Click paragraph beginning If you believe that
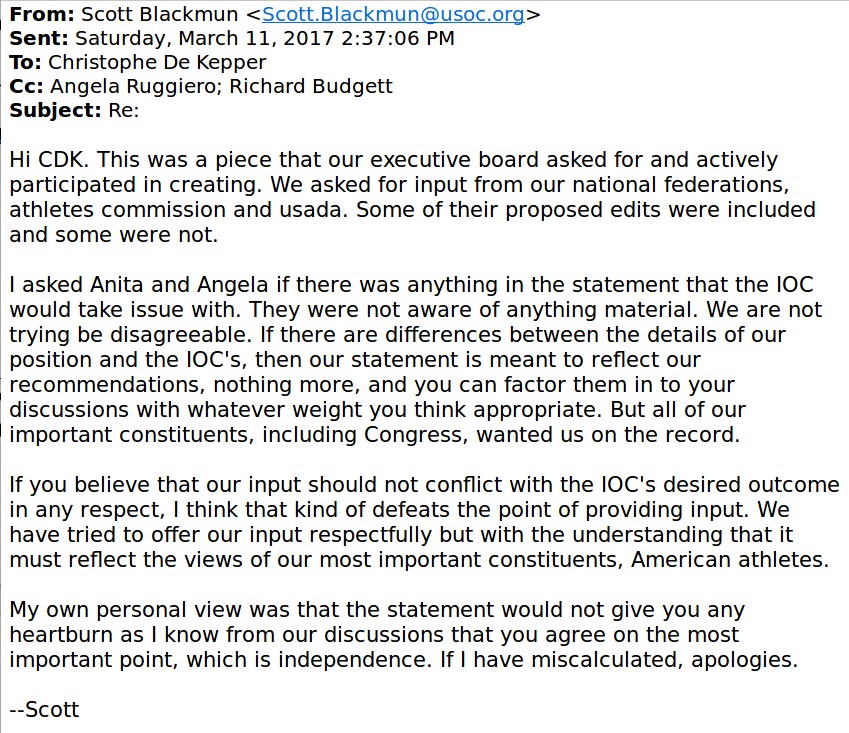 [424, 522]
